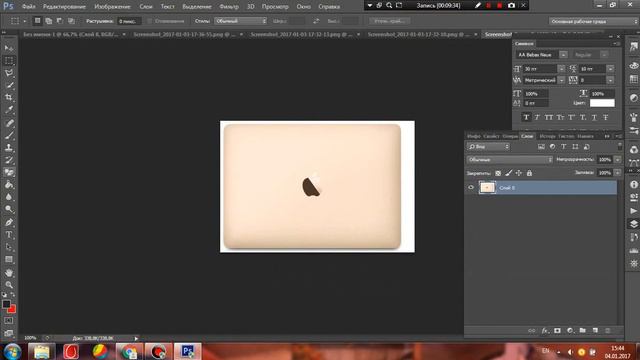
Task: Select the Hand tool
Action: click(x=9, y=273)
